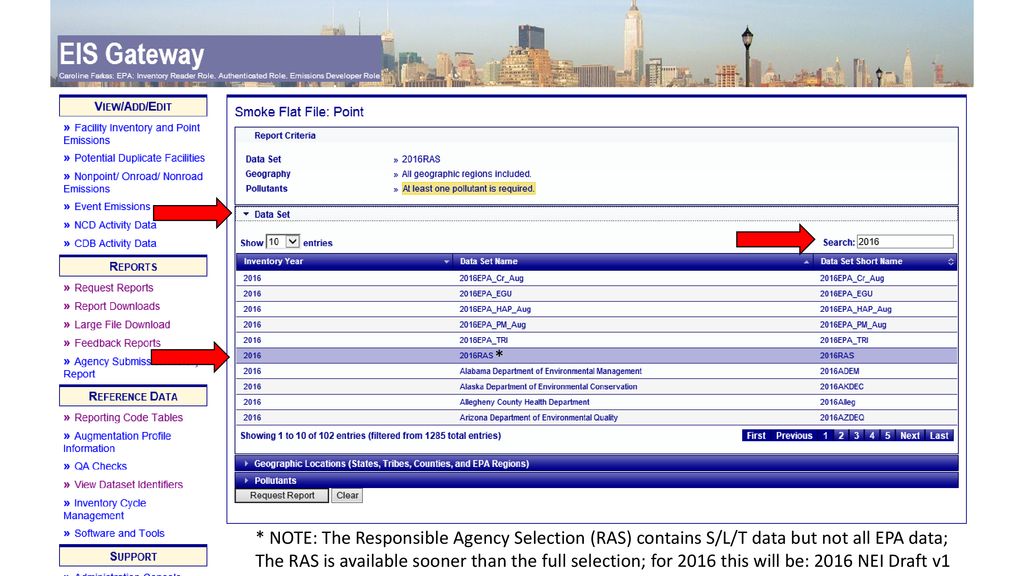Viewport: 1024px width, 576px height.
Task: Go to First page of results
Action: click(x=756, y=436)
